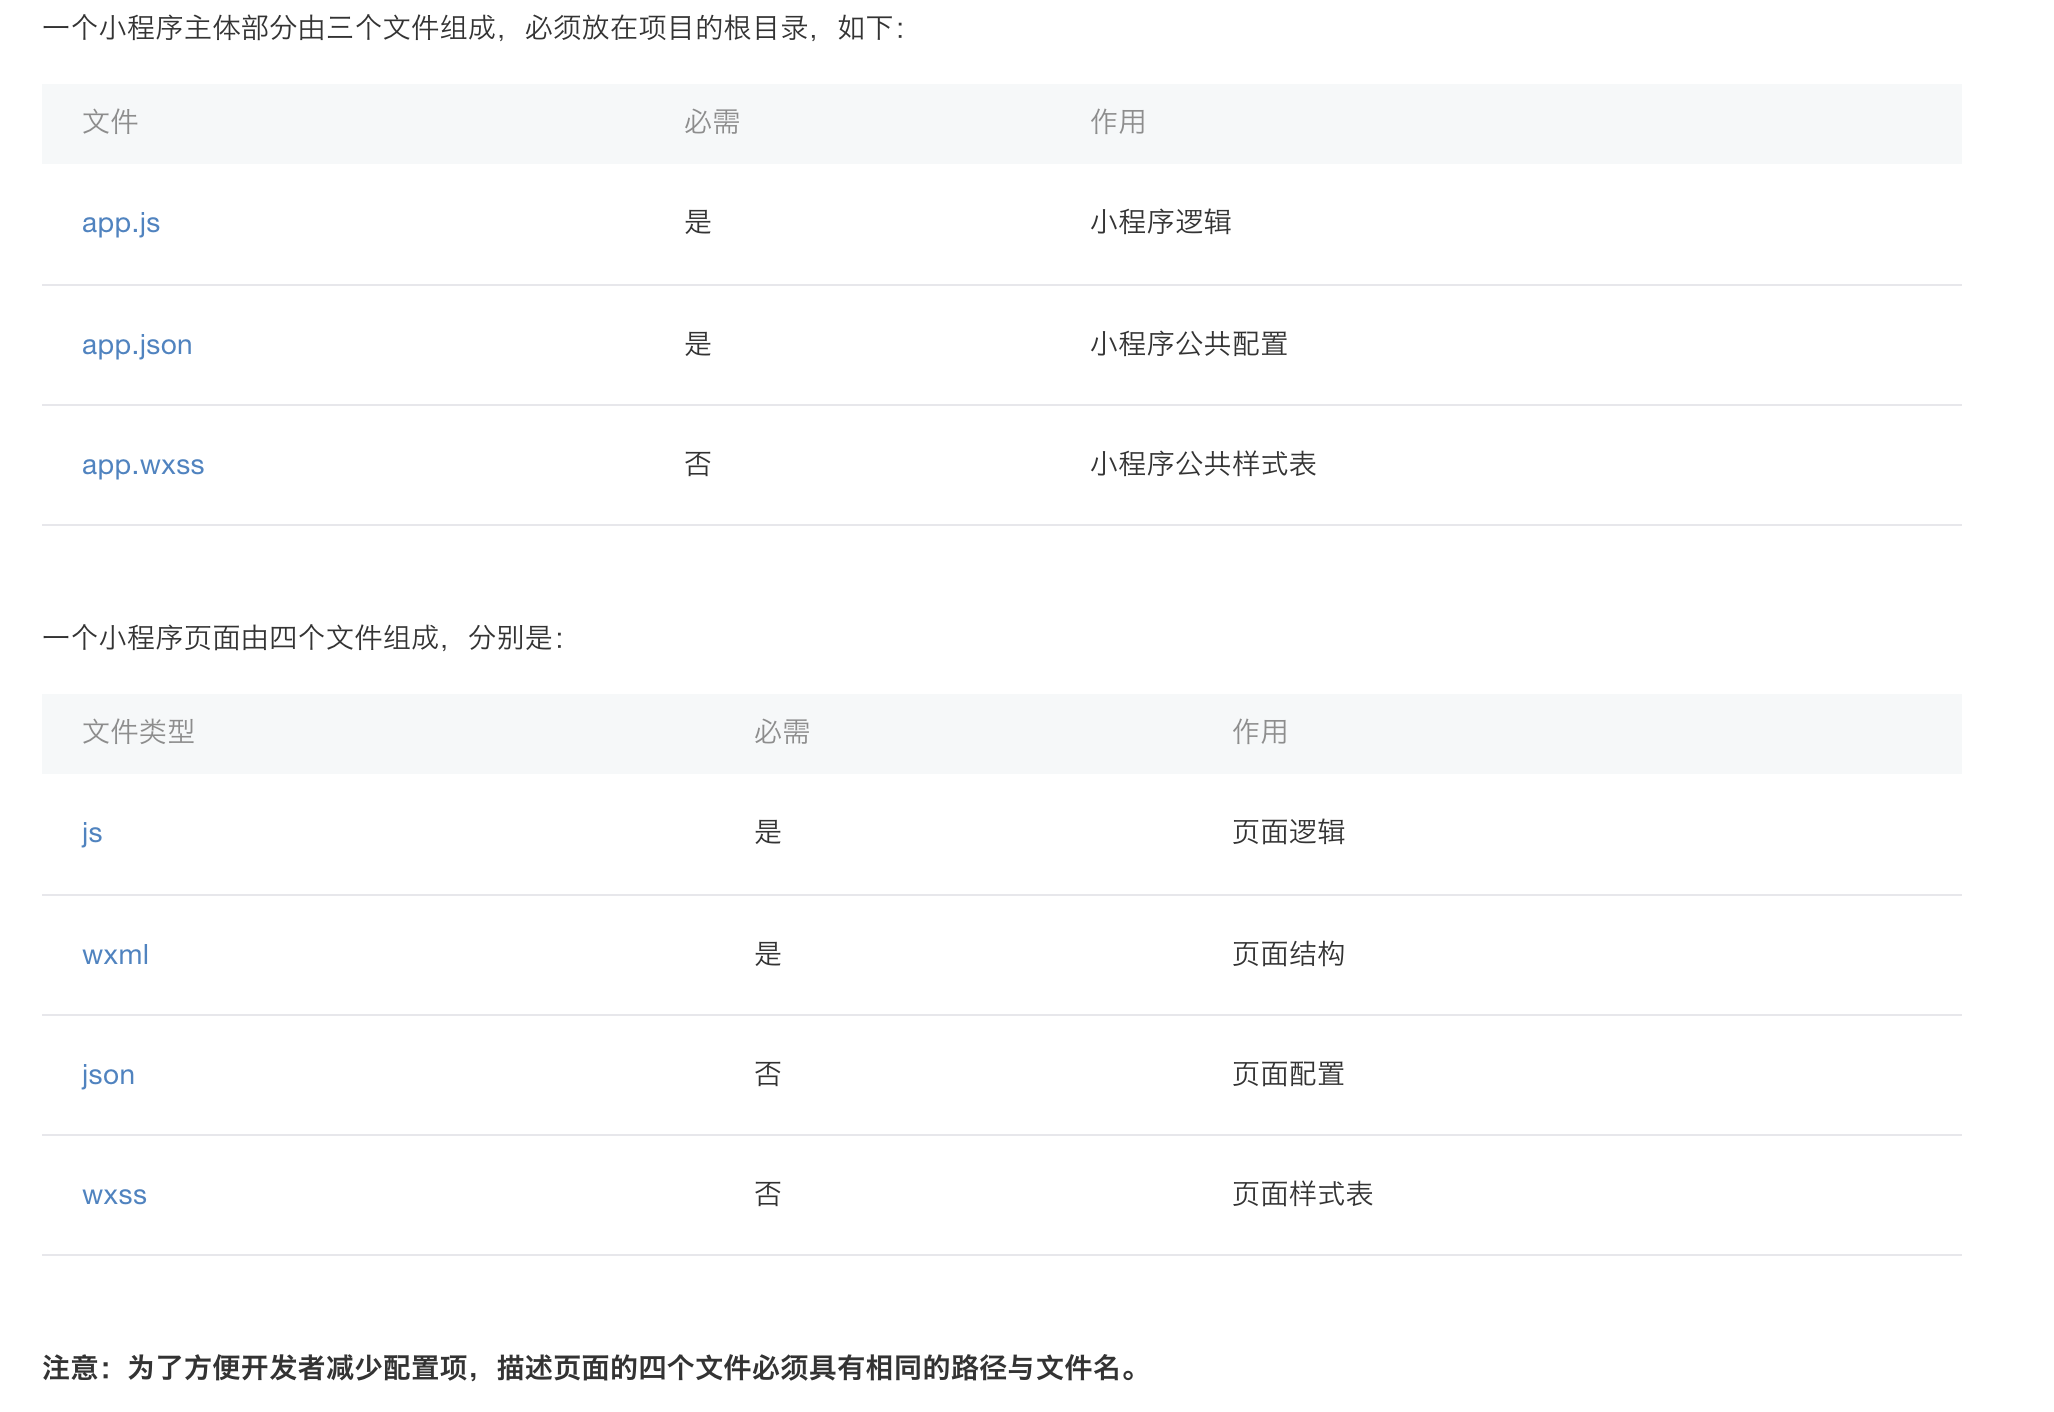Open the app.json link
Viewport: 2054px width, 1412px height.
click(137, 345)
